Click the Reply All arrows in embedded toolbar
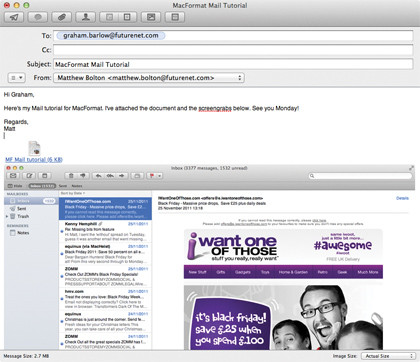This screenshot has width=420, height=362. [110, 176]
